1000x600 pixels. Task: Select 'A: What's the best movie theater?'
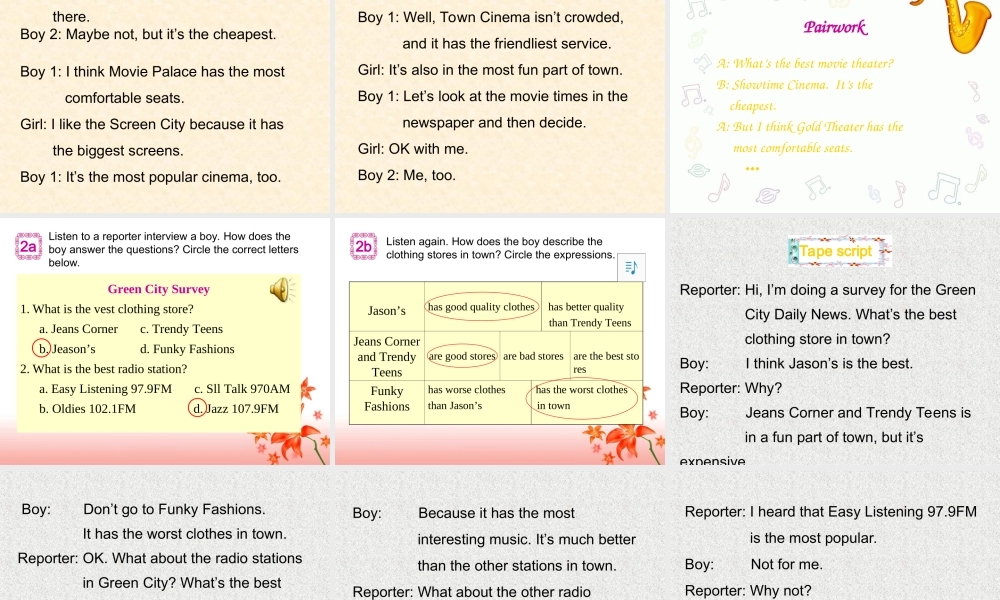click(805, 64)
